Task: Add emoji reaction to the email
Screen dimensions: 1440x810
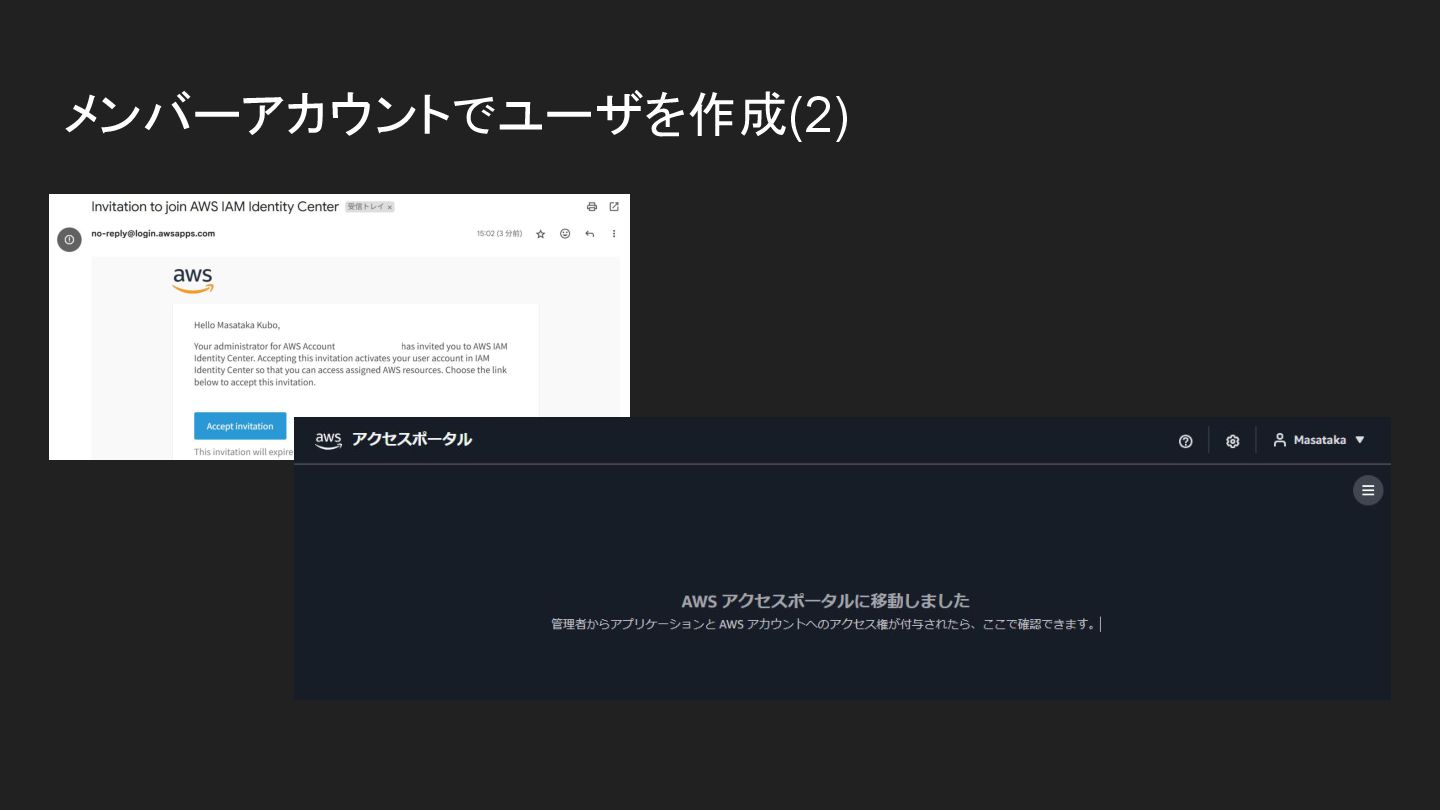Action: tap(565, 234)
